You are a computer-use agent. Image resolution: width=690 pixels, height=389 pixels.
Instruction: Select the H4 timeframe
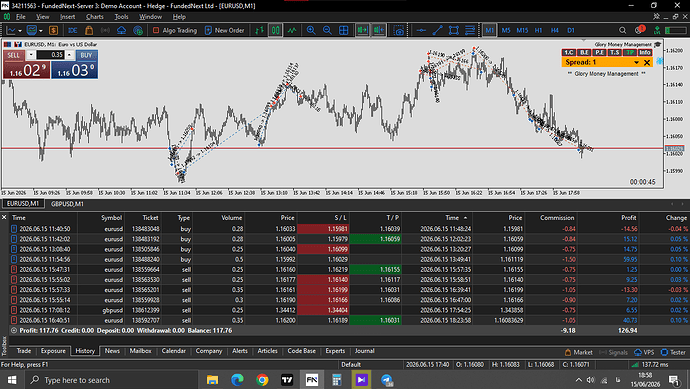pos(554,30)
